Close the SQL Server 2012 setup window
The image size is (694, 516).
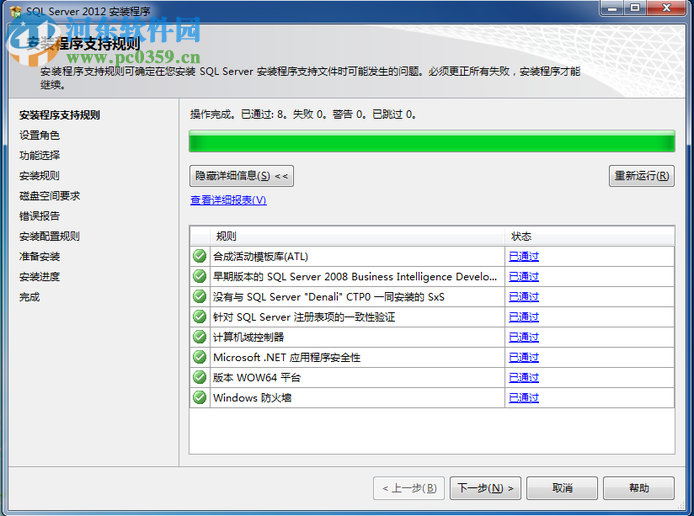(x=667, y=8)
